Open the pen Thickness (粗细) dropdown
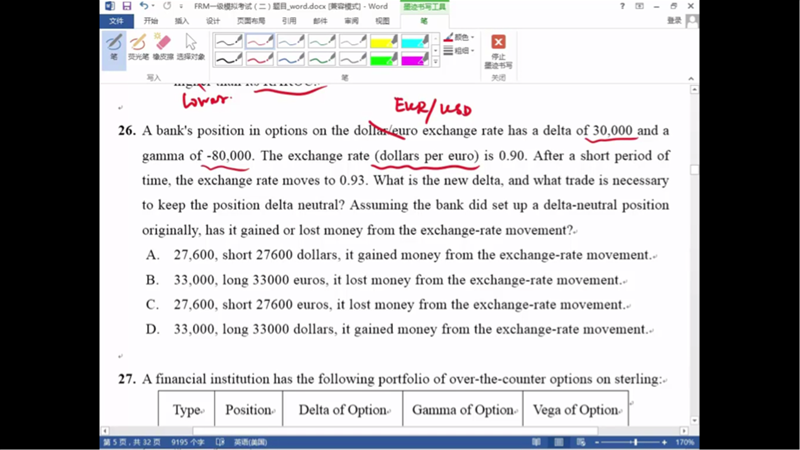The height and width of the screenshot is (450, 800). pyautogui.click(x=462, y=49)
